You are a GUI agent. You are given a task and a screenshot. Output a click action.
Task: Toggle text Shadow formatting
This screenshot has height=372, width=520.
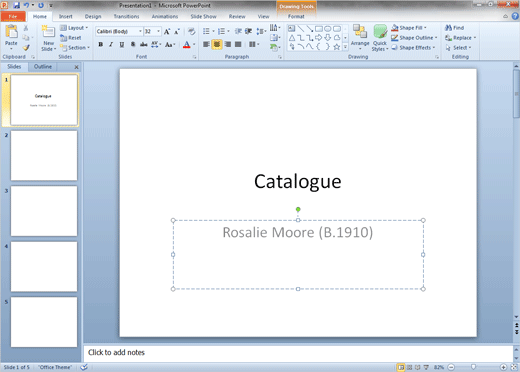click(x=133, y=44)
